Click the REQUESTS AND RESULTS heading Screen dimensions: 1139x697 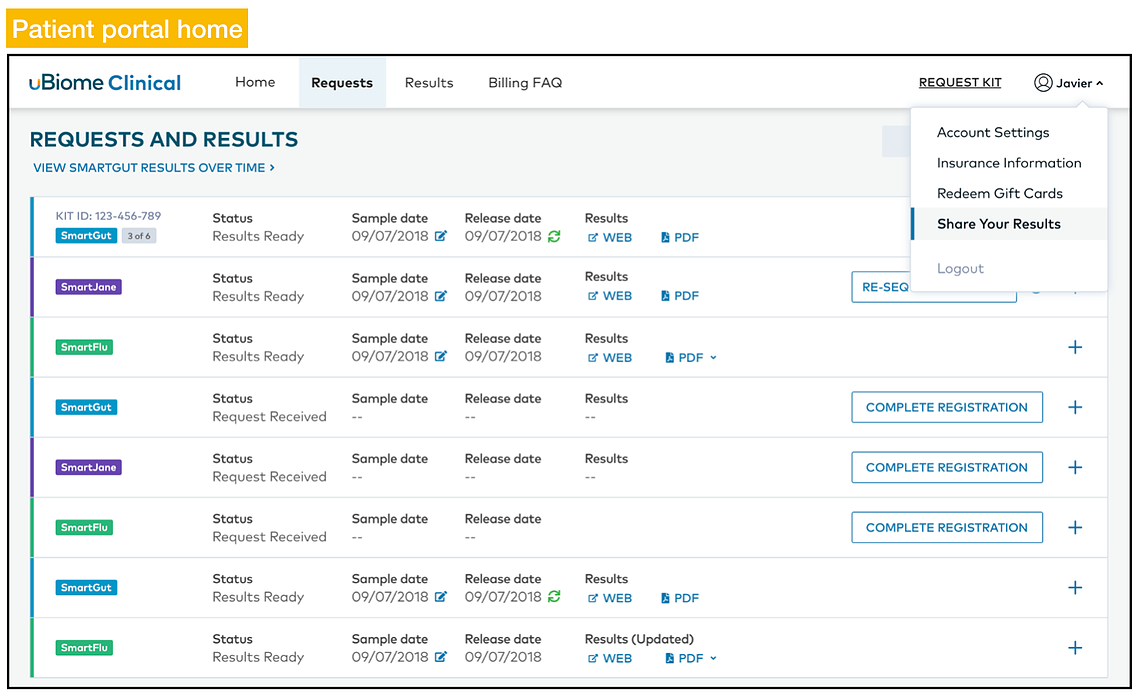[x=164, y=139]
